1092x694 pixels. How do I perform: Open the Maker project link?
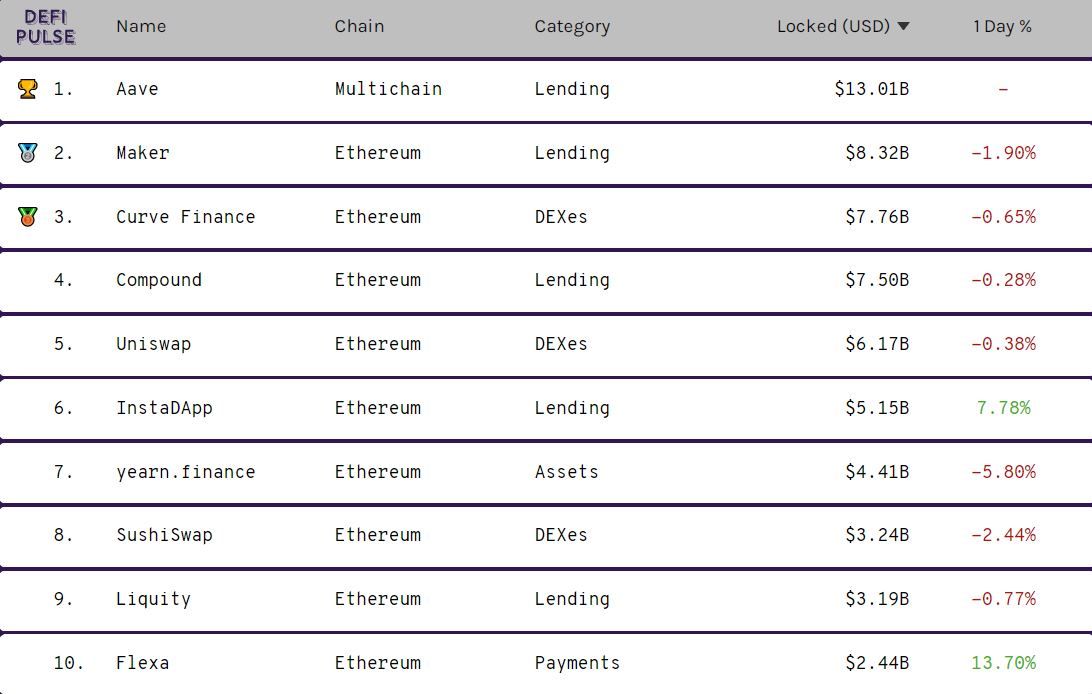tap(143, 153)
